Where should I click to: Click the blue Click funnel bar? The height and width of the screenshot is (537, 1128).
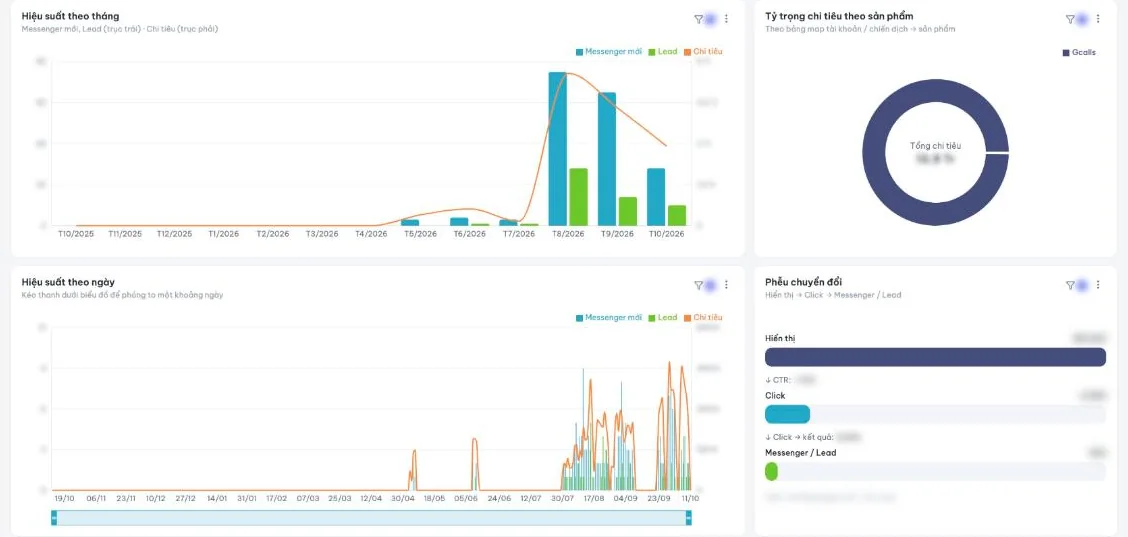click(x=787, y=414)
